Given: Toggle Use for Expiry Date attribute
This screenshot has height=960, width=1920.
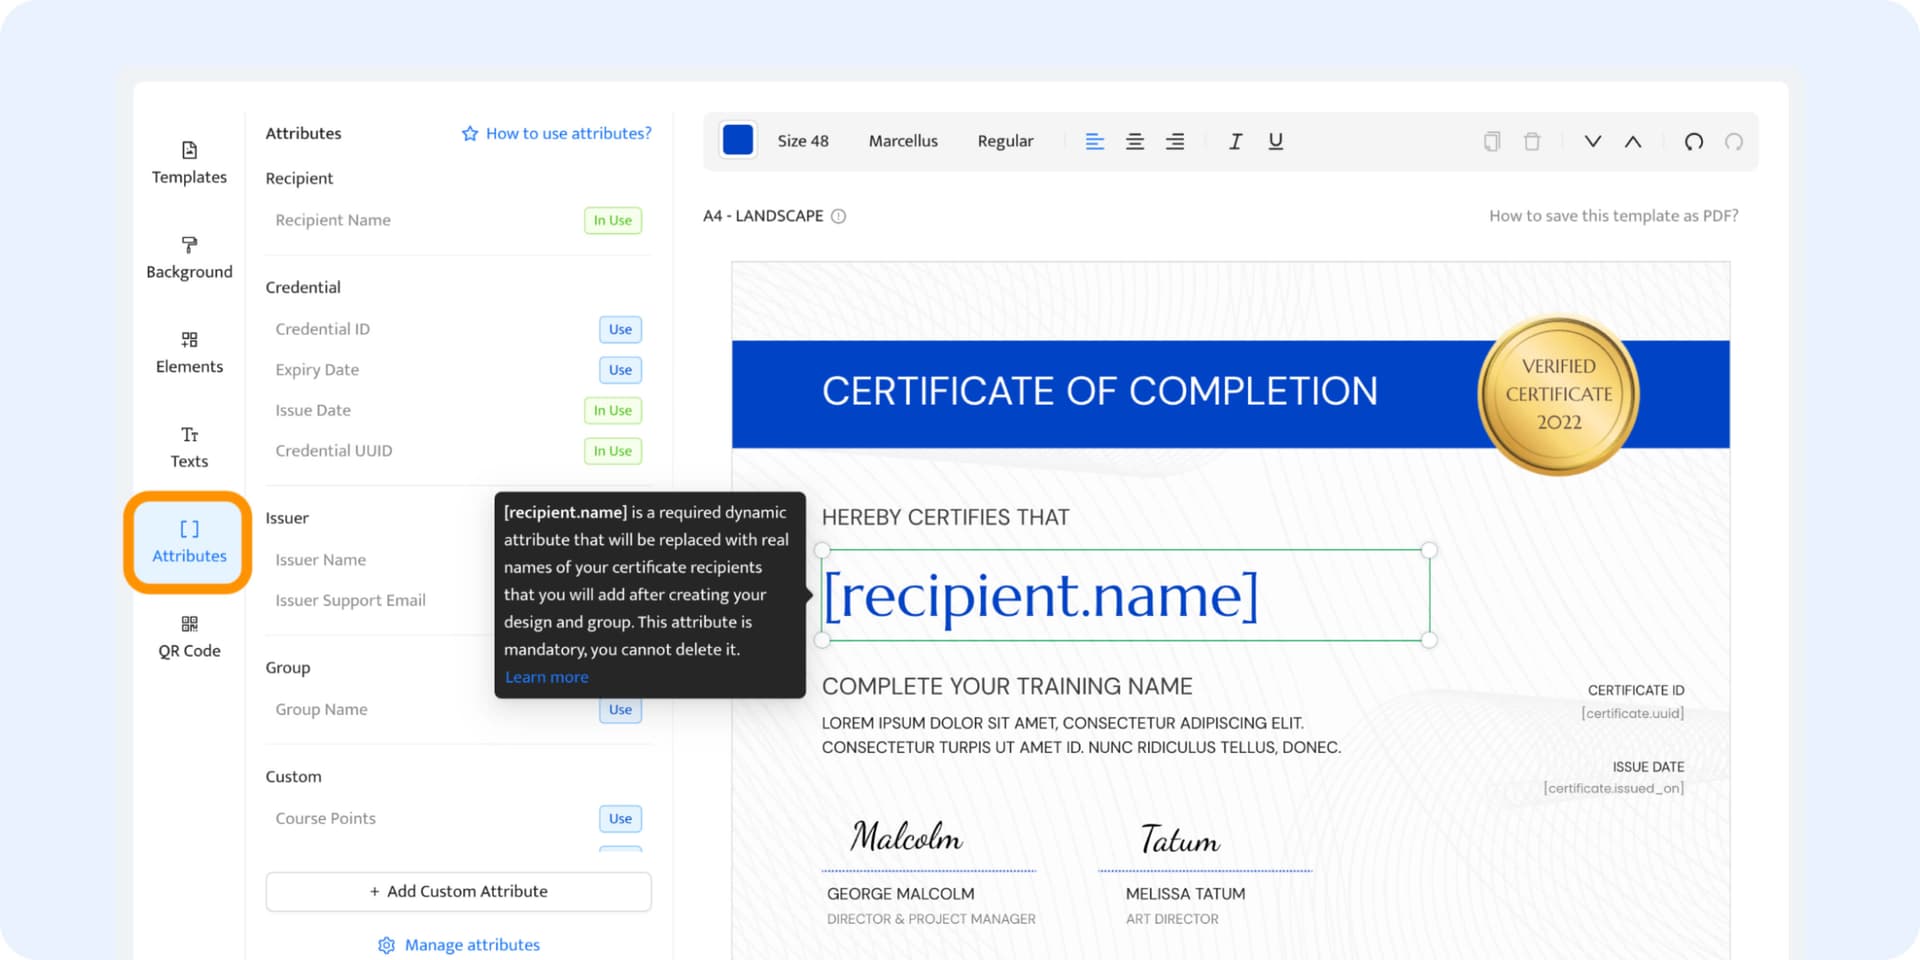Looking at the screenshot, I should 620,370.
